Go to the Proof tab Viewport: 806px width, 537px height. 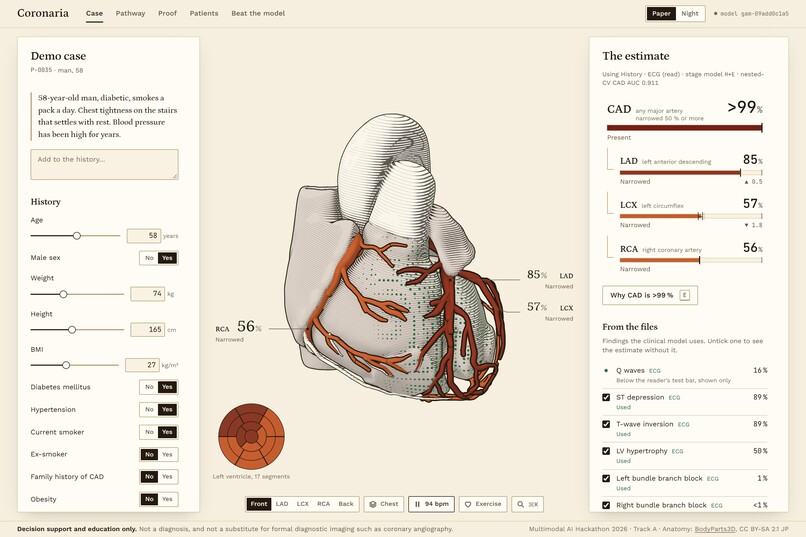pos(167,13)
